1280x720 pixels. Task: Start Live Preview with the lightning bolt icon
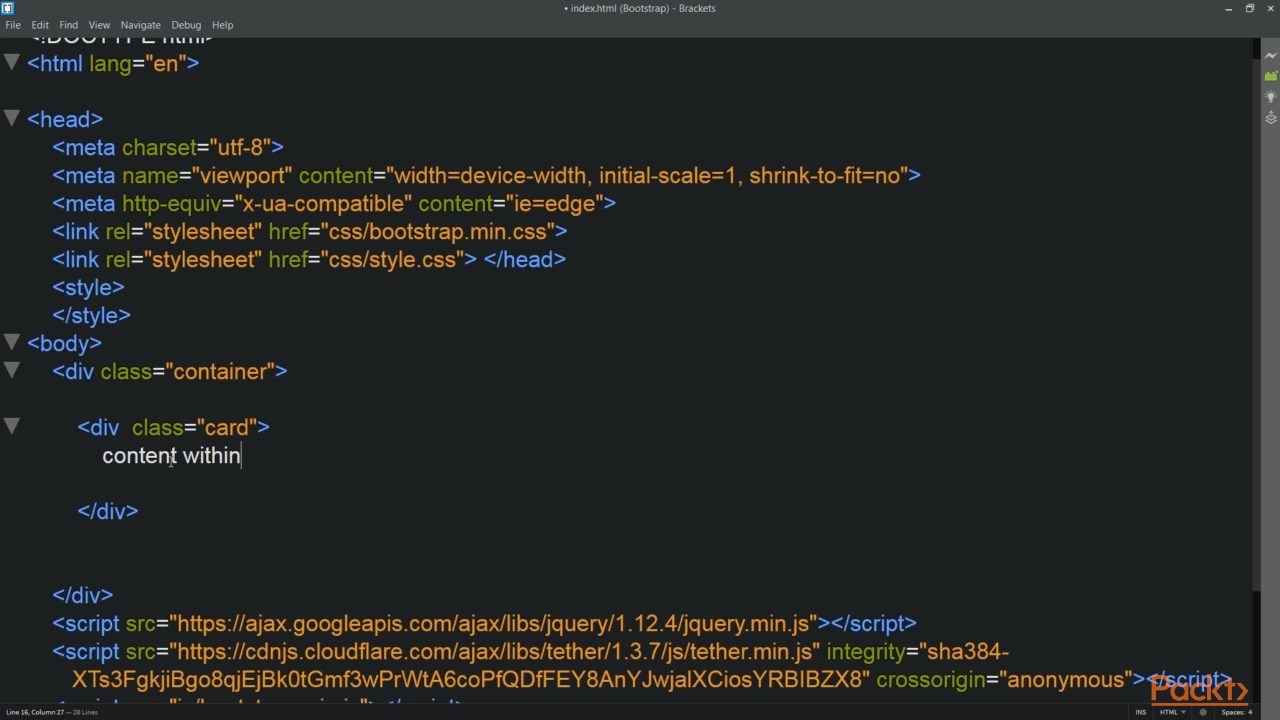tap(1271, 56)
